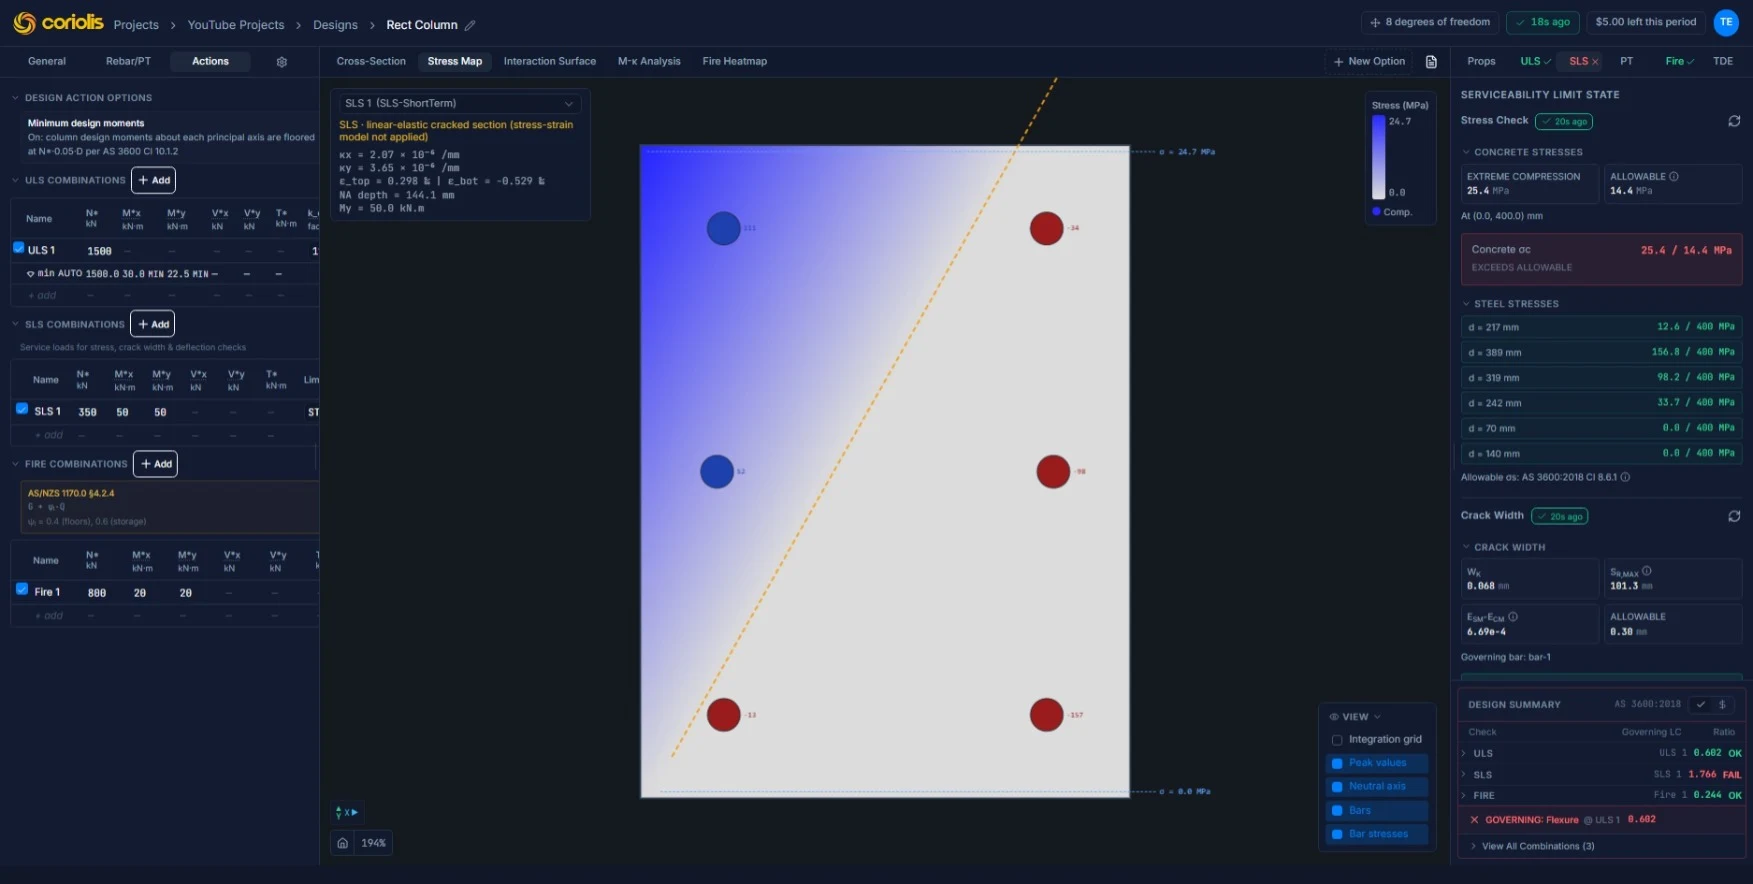Select the middle-left blue rebar bar
The width and height of the screenshot is (1753, 884).
[716, 471]
